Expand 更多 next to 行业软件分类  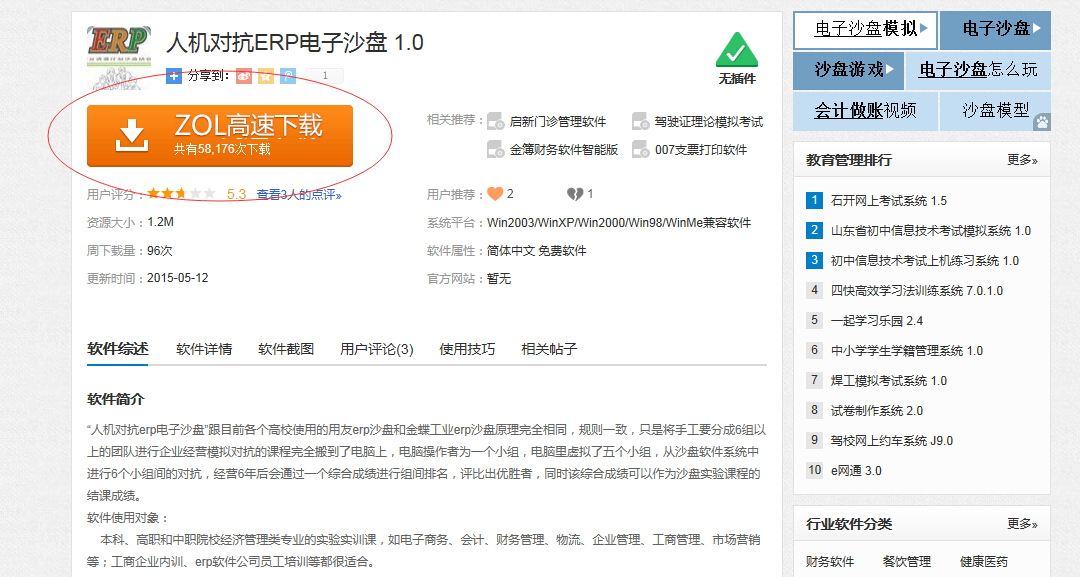pyautogui.click(x=1022, y=524)
